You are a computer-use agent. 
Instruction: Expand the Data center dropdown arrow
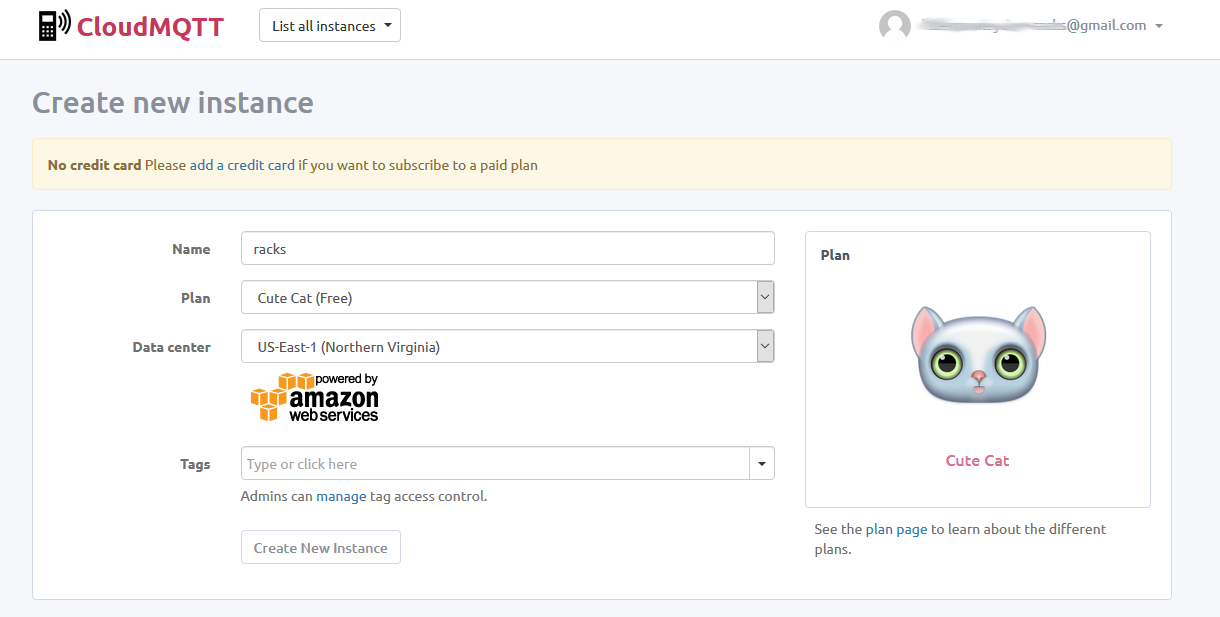[765, 347]
